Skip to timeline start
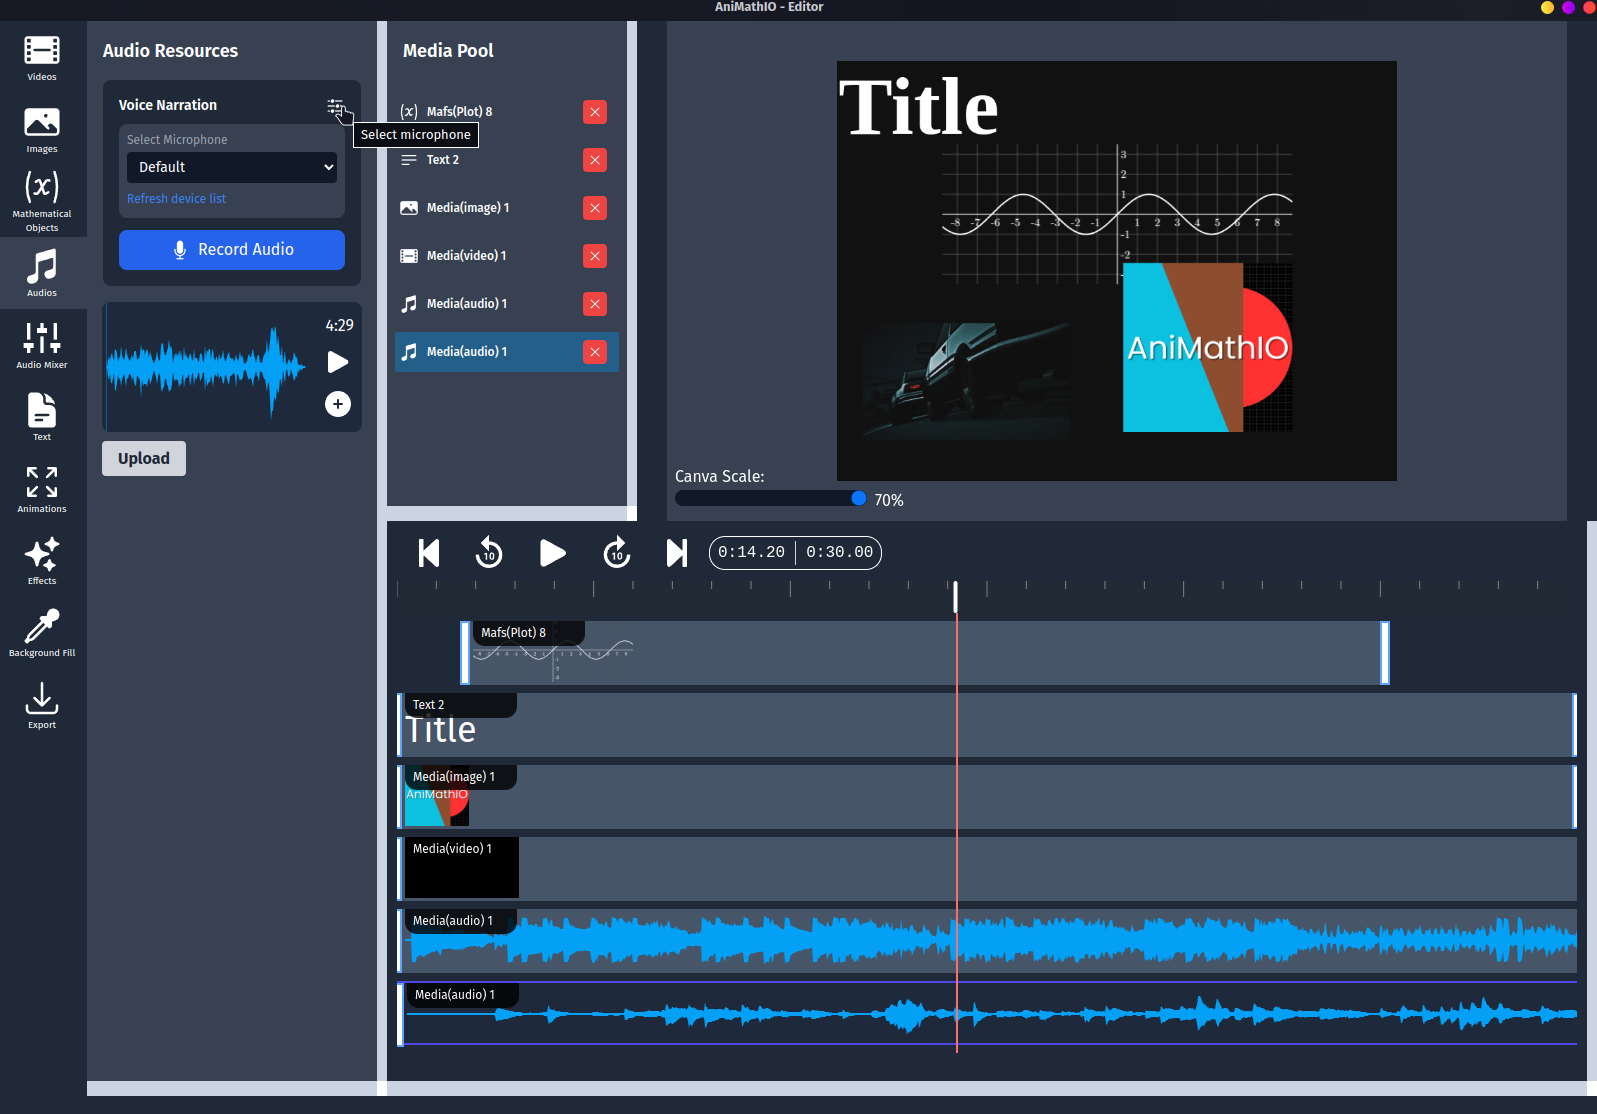The image size is (1597, 1114). [x=429, y=553]
